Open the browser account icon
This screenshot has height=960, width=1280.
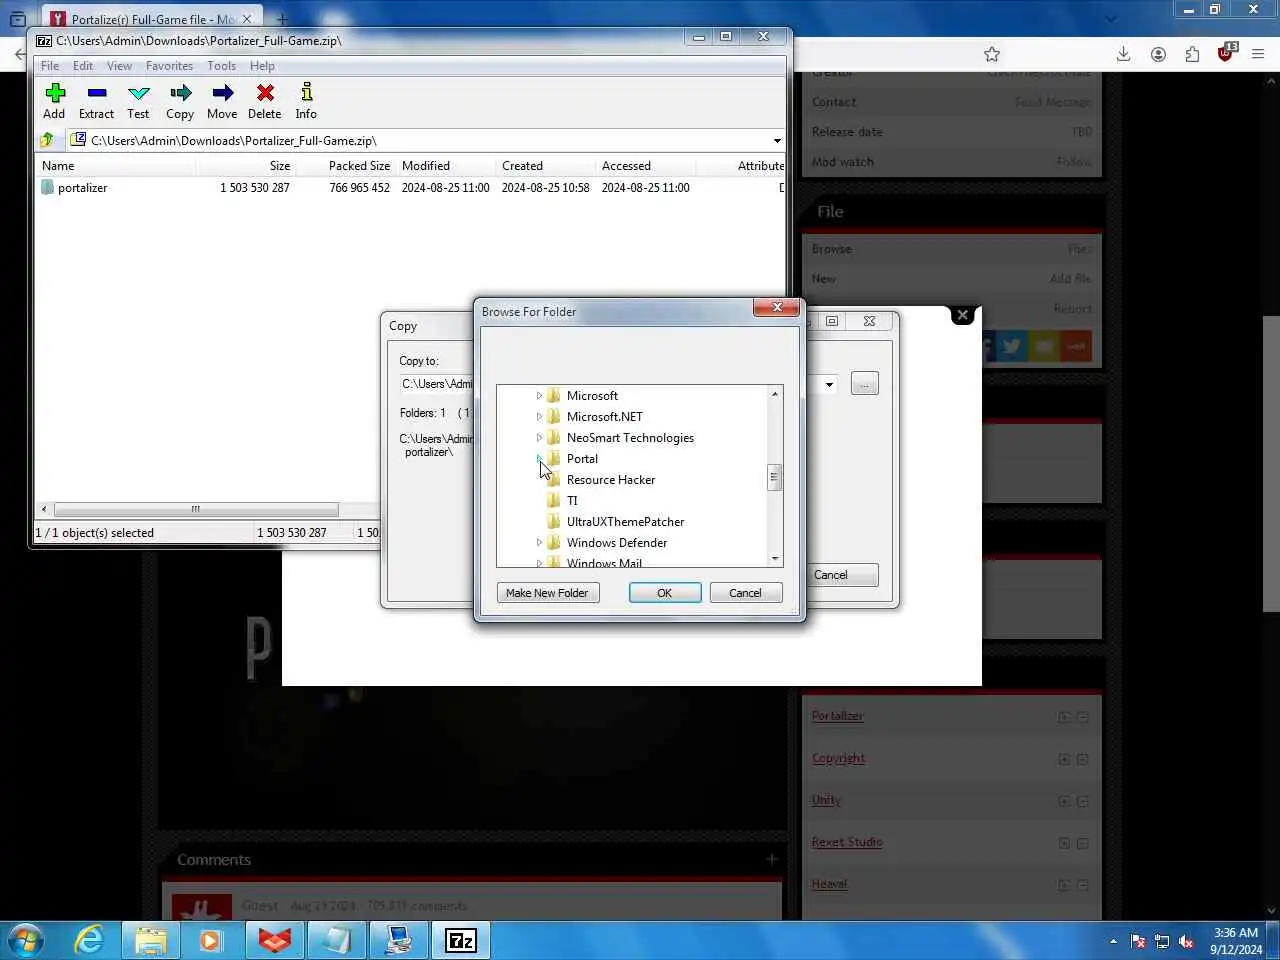point(1158,54)
